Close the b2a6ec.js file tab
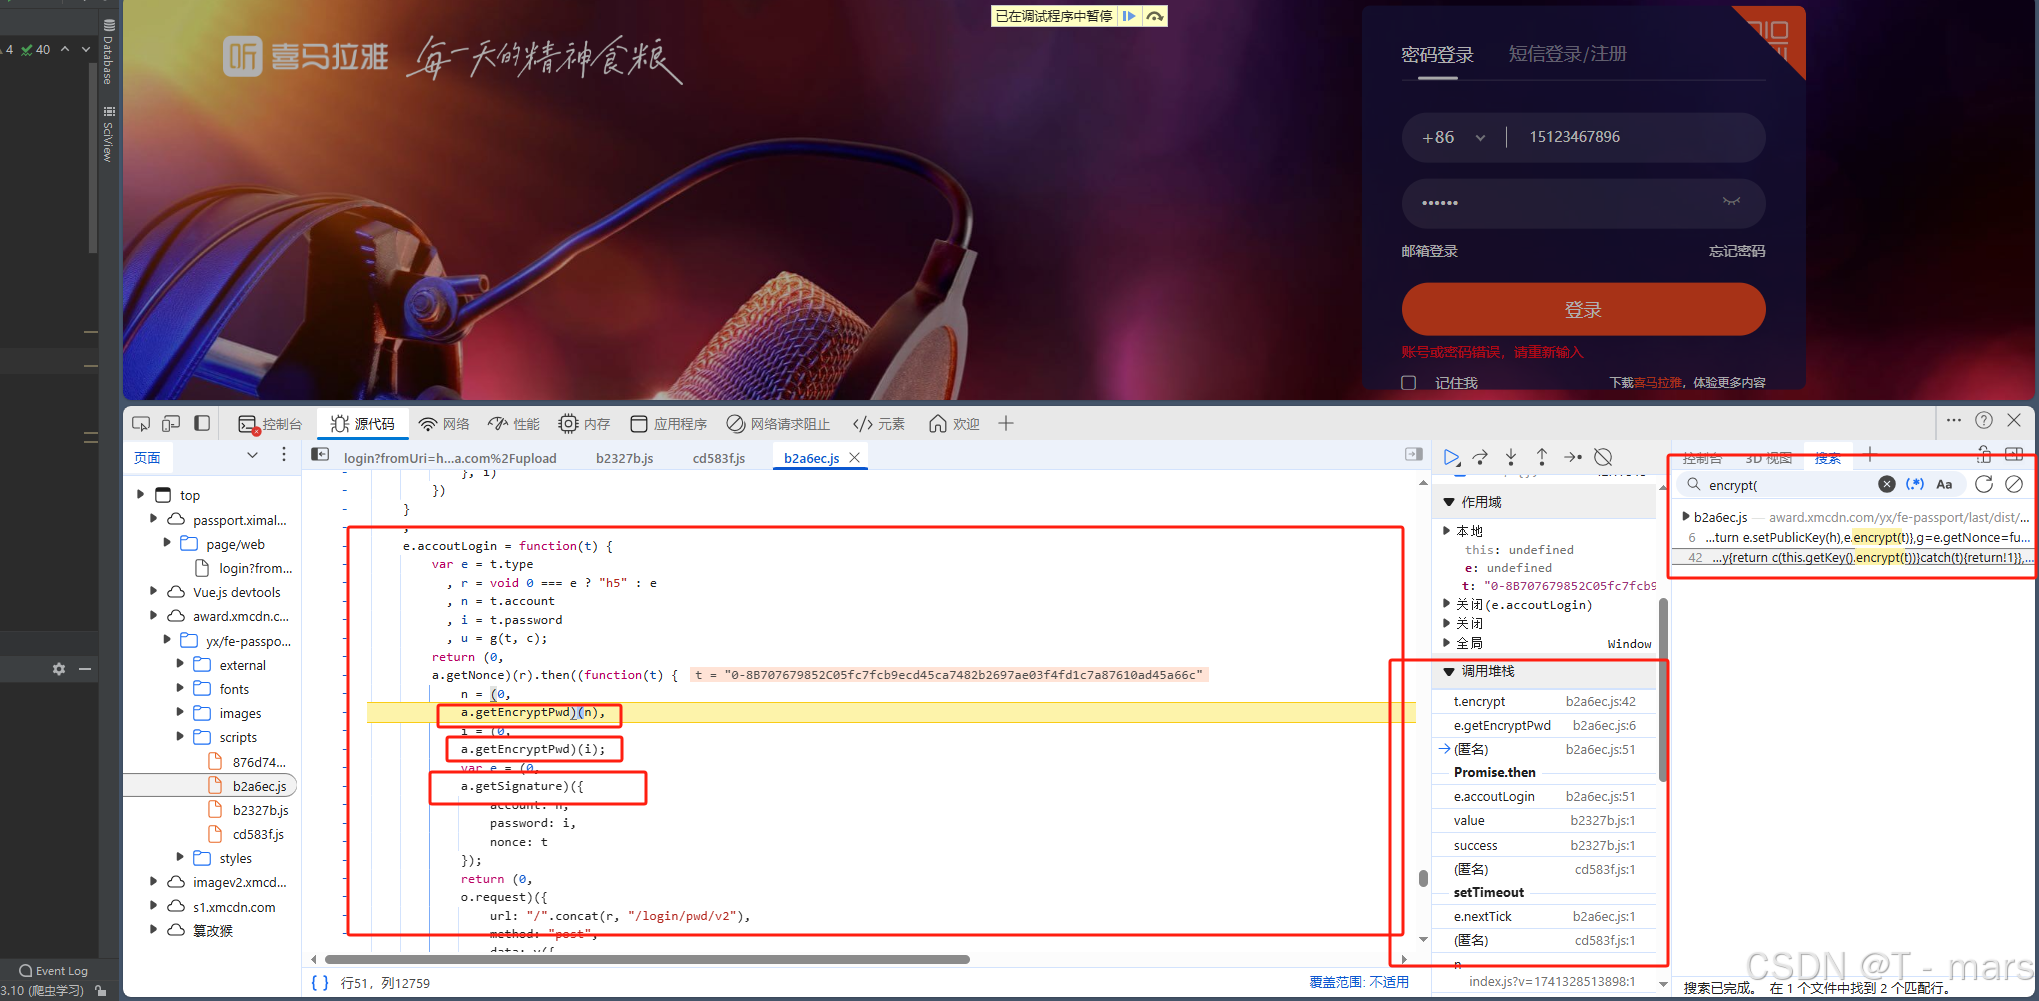2039x1001 pixels. click(854, 457)
